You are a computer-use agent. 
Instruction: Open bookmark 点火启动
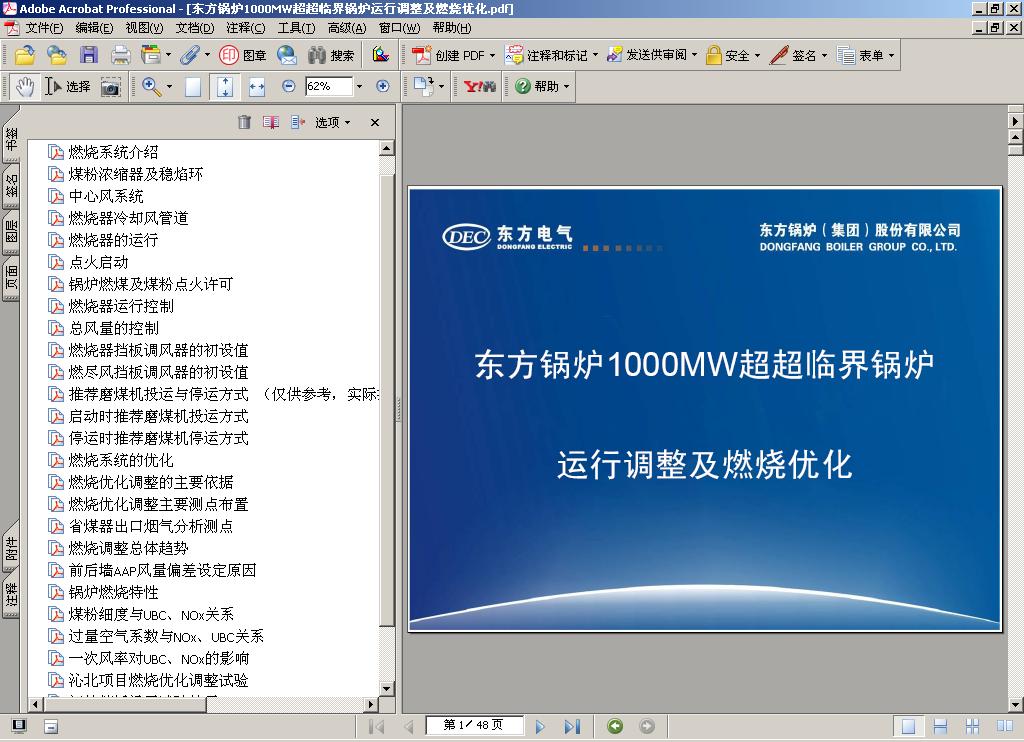(99, 262)
